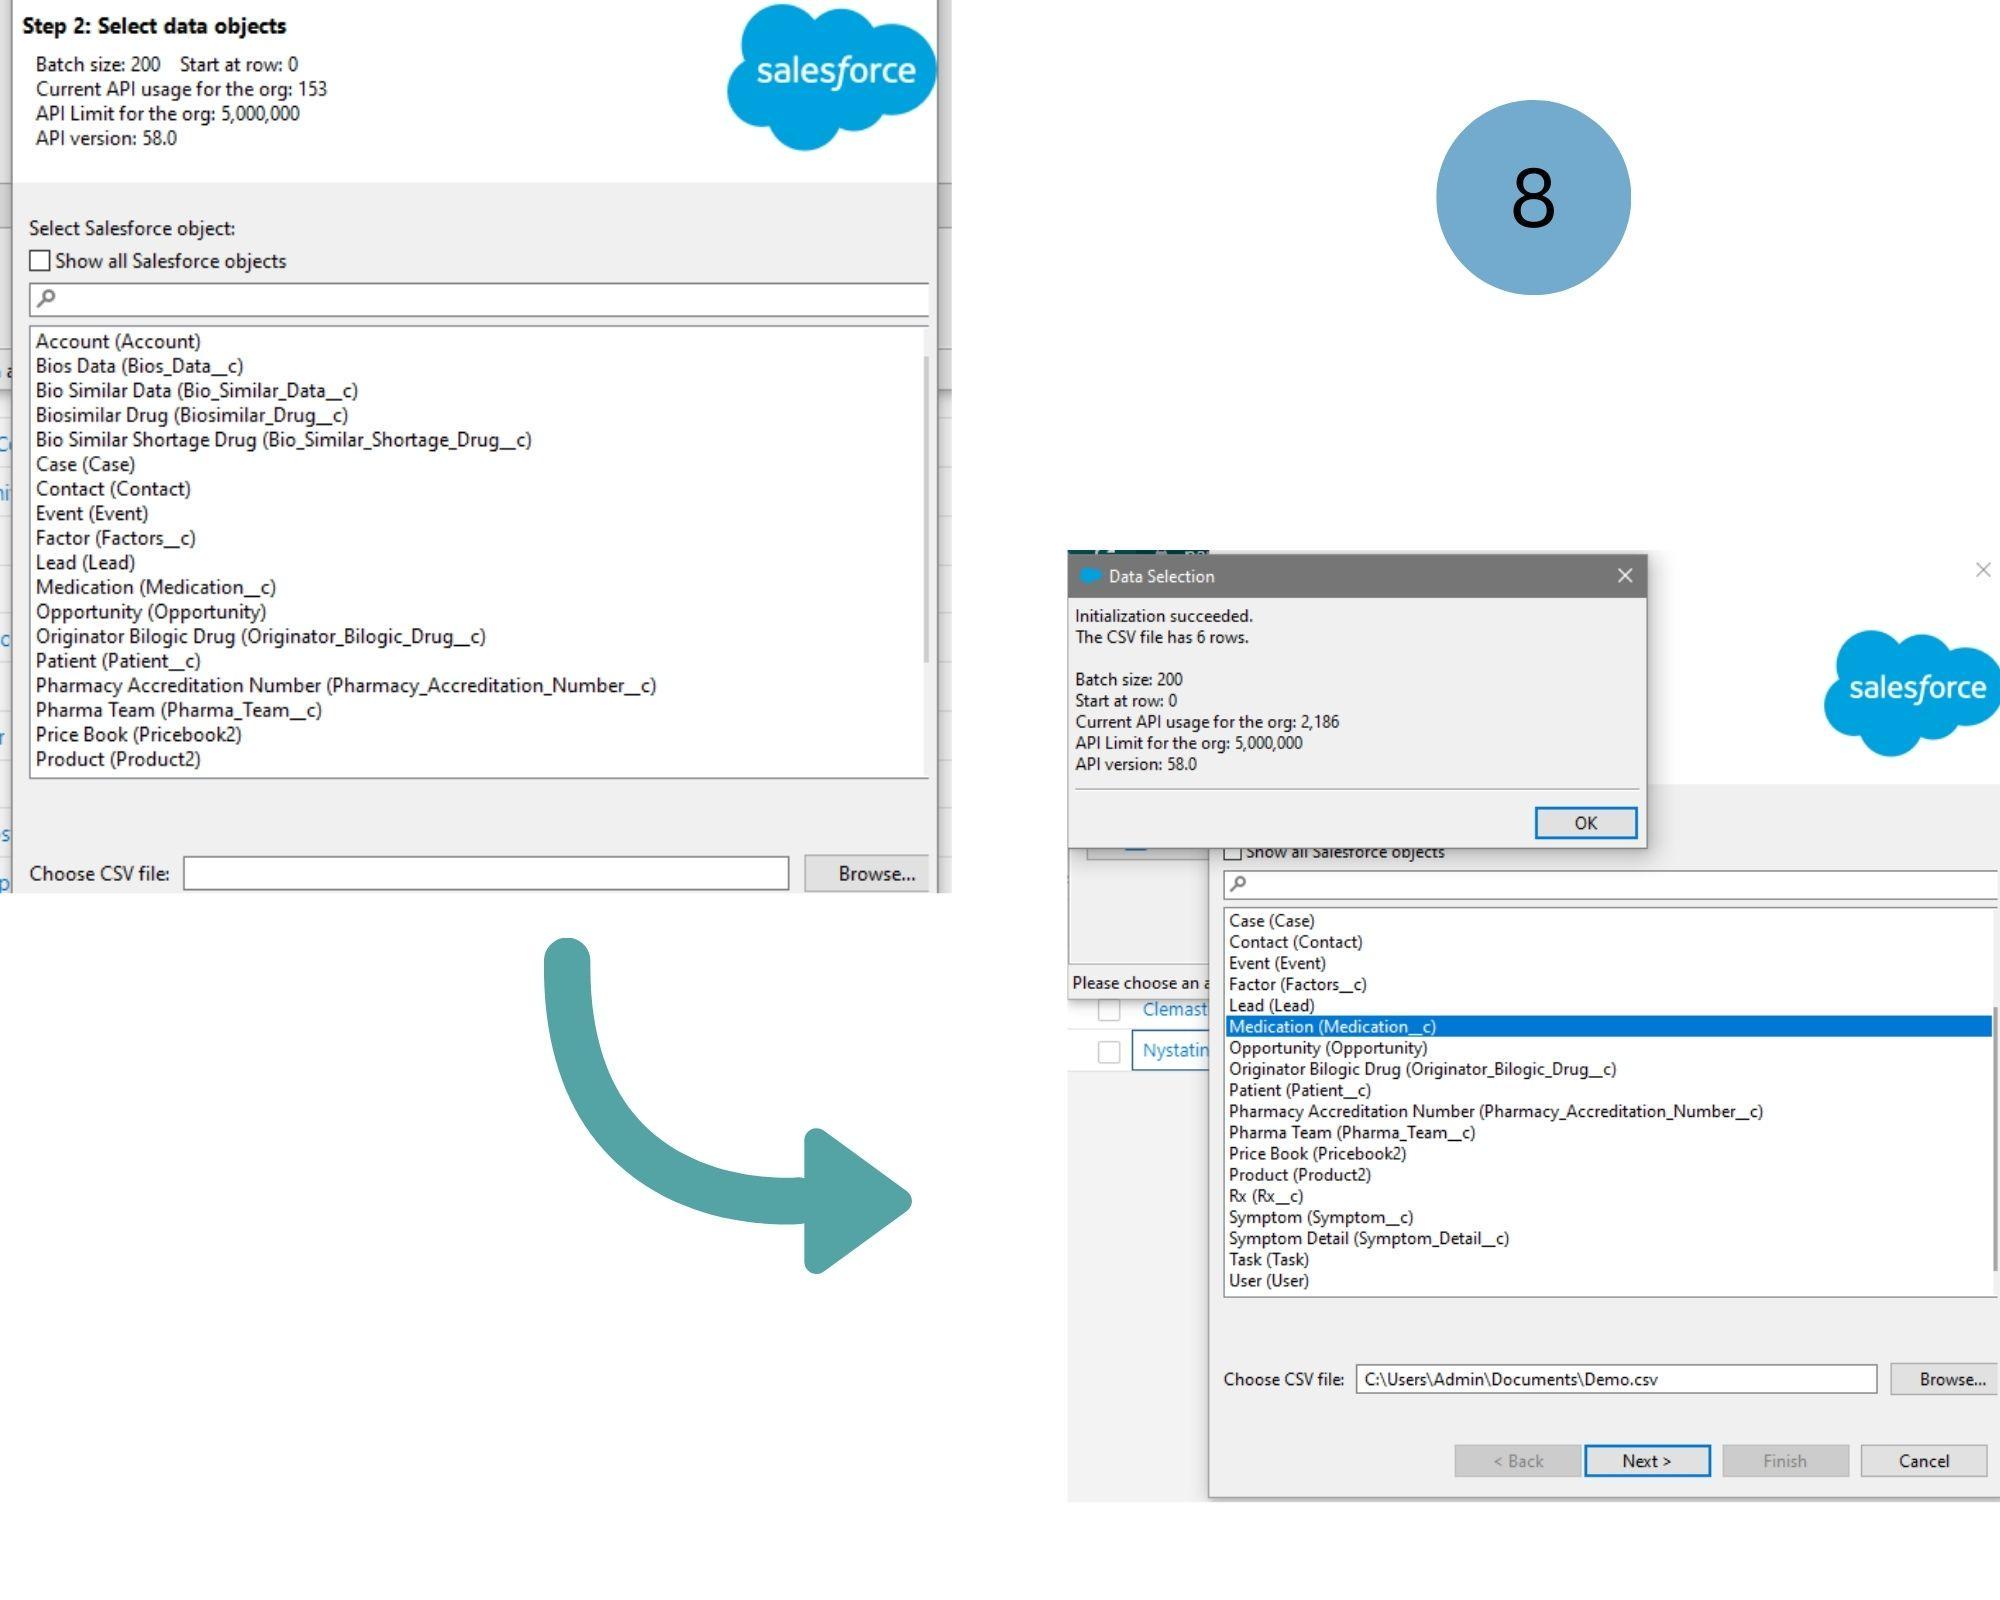
Task: Select Case (Case) in the right list
Action: point(1272,920)
